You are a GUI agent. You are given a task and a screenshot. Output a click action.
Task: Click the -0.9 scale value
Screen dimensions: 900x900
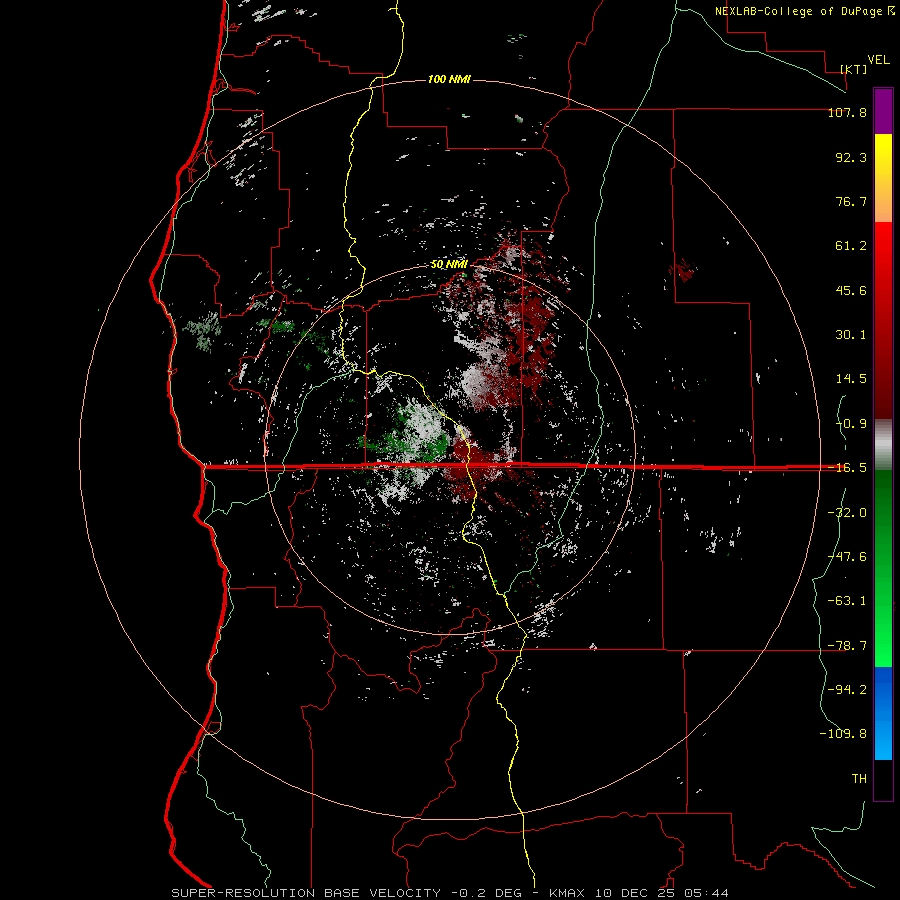[x=851, y=424]
